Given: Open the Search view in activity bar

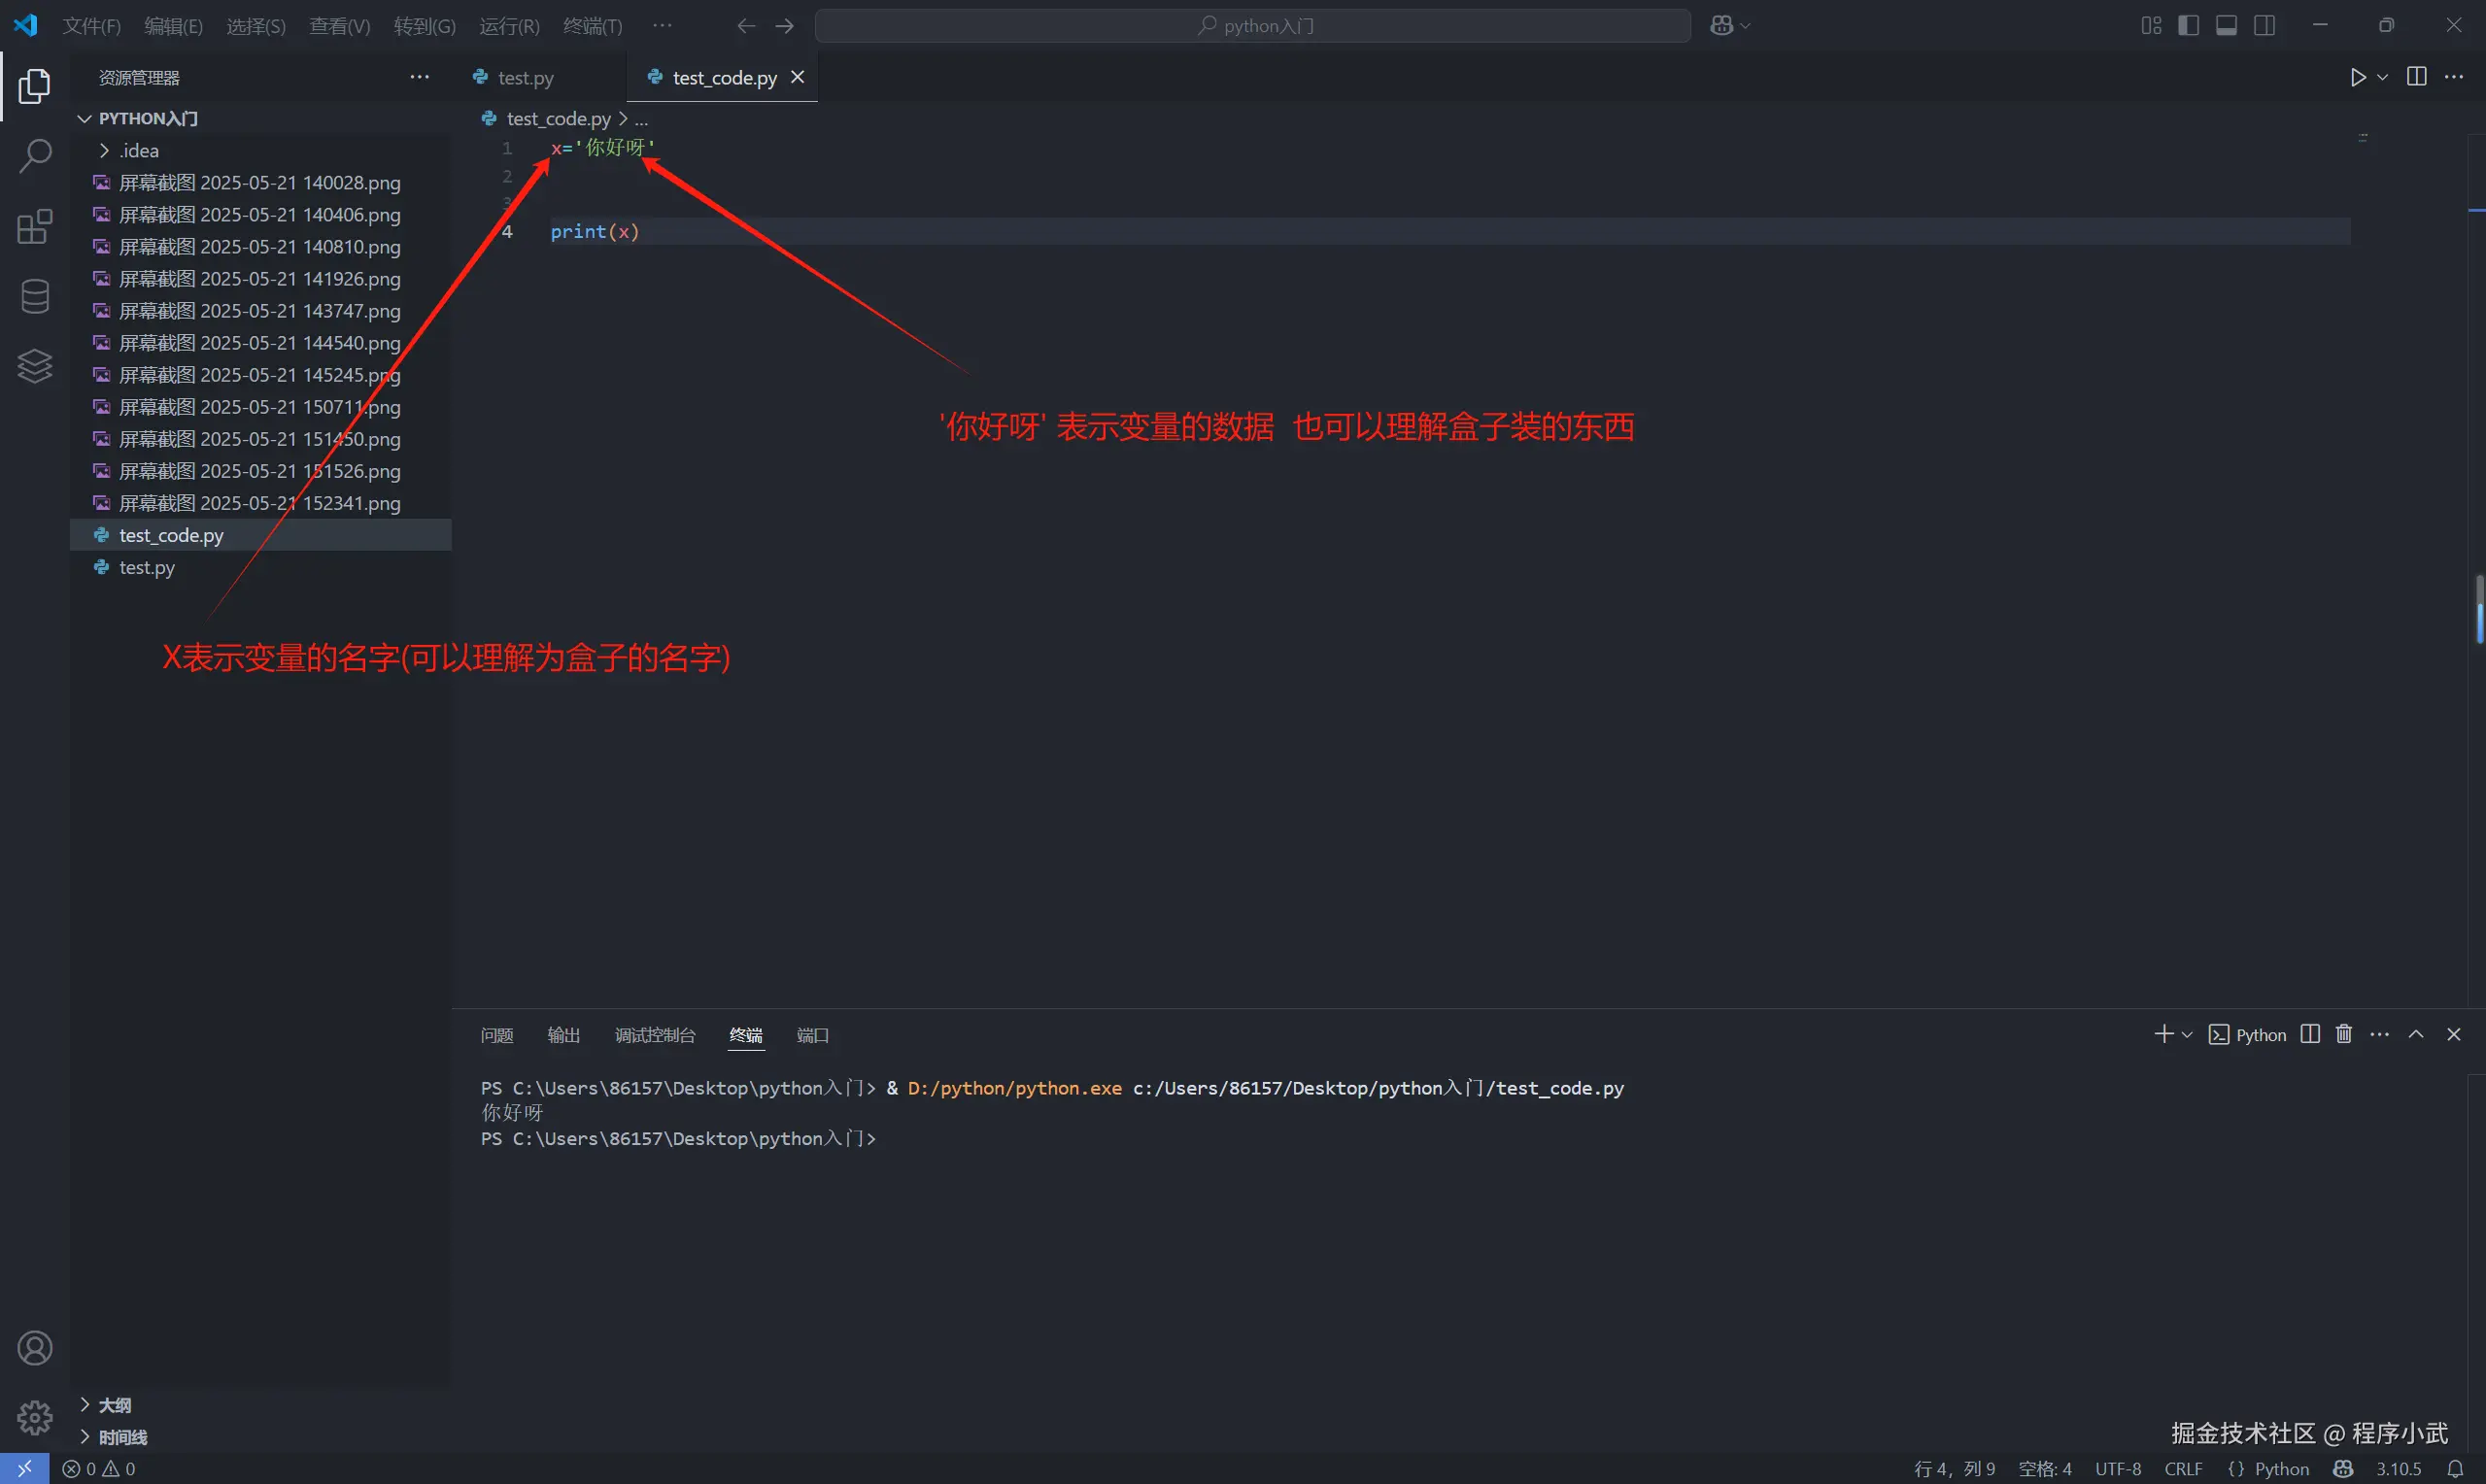Looking at the screenshot, I should pyautogui.click(x=35, y=156).
